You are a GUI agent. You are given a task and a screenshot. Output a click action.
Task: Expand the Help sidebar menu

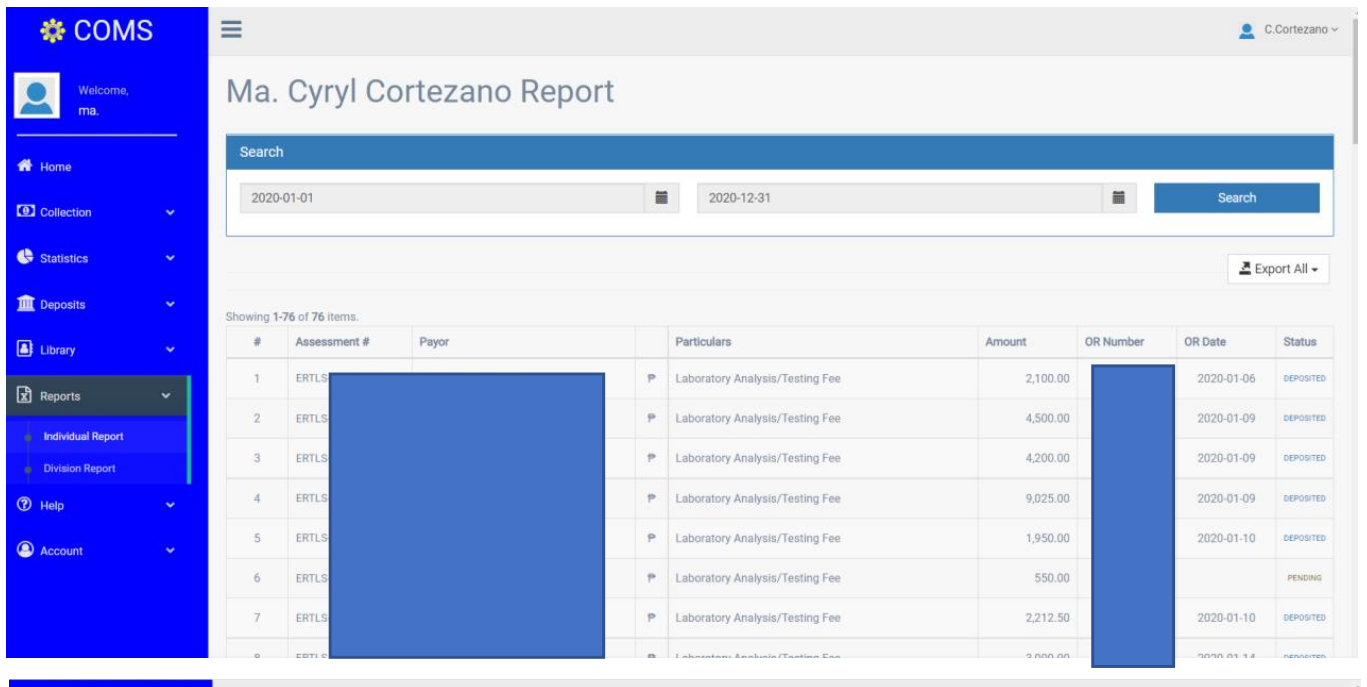97,503
